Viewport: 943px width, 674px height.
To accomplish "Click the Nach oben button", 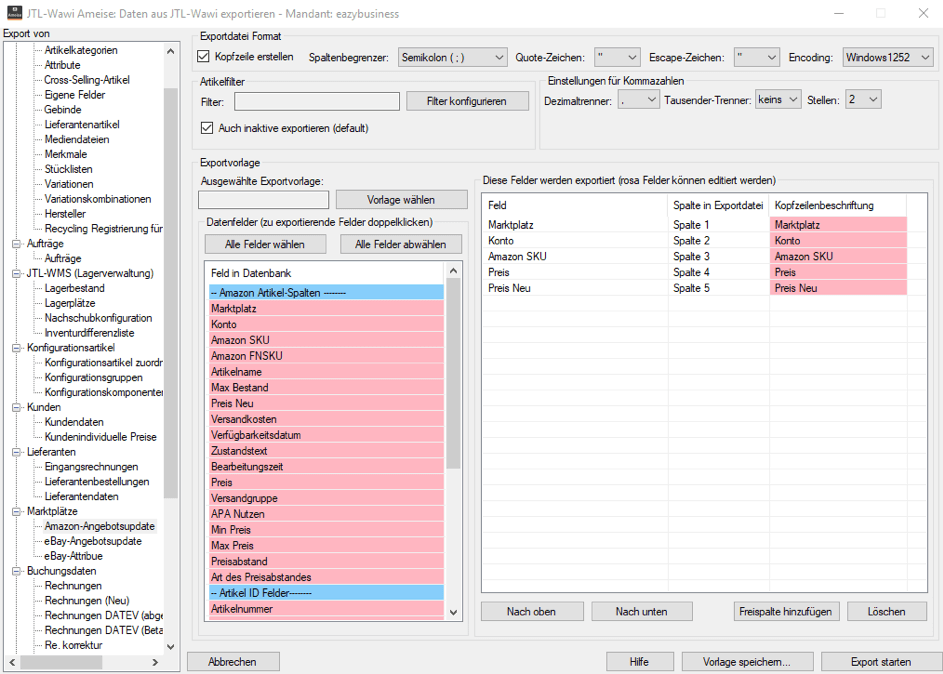I will (x=532, y=611).
